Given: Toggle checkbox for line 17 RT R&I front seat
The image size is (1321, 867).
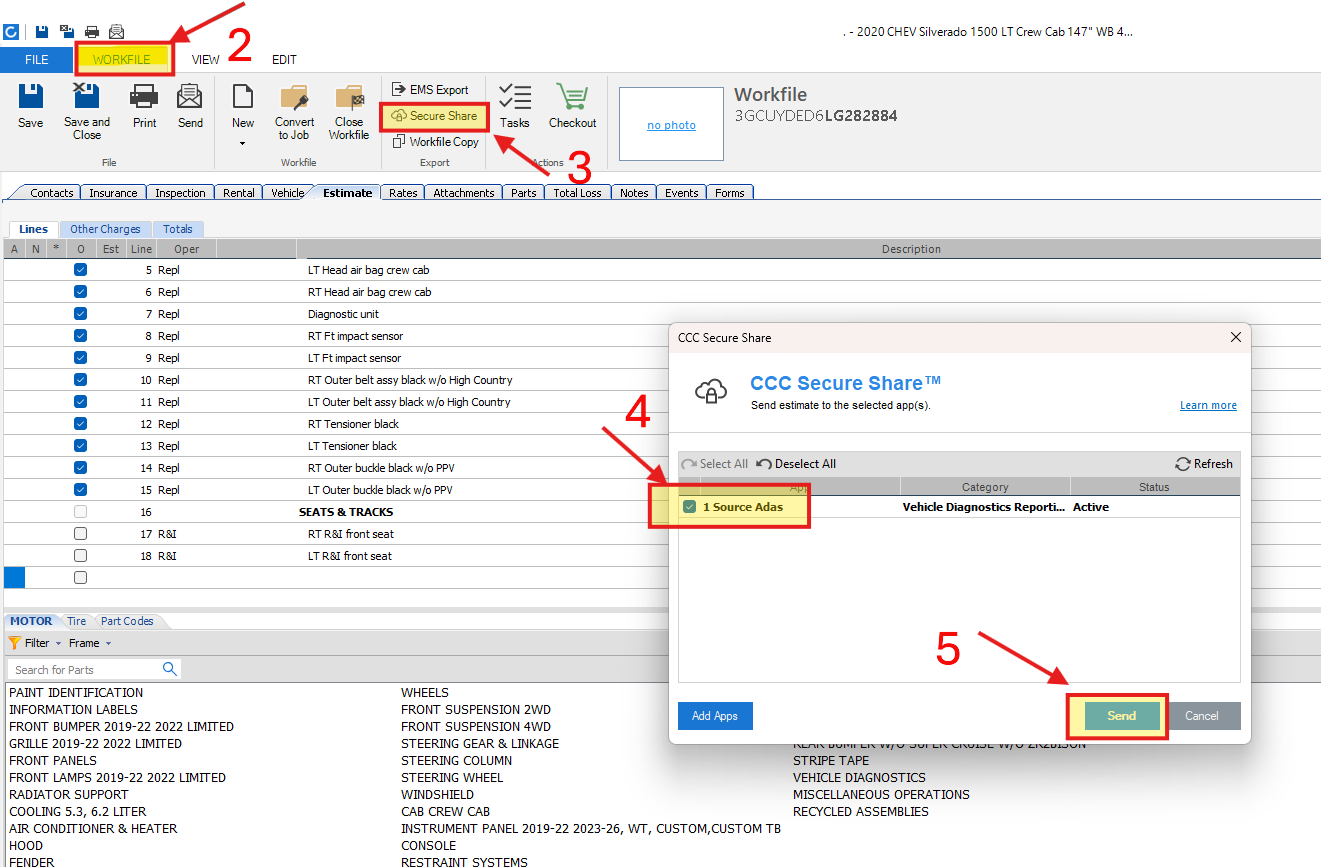Looking at the screenshot, I should point(81,534).
